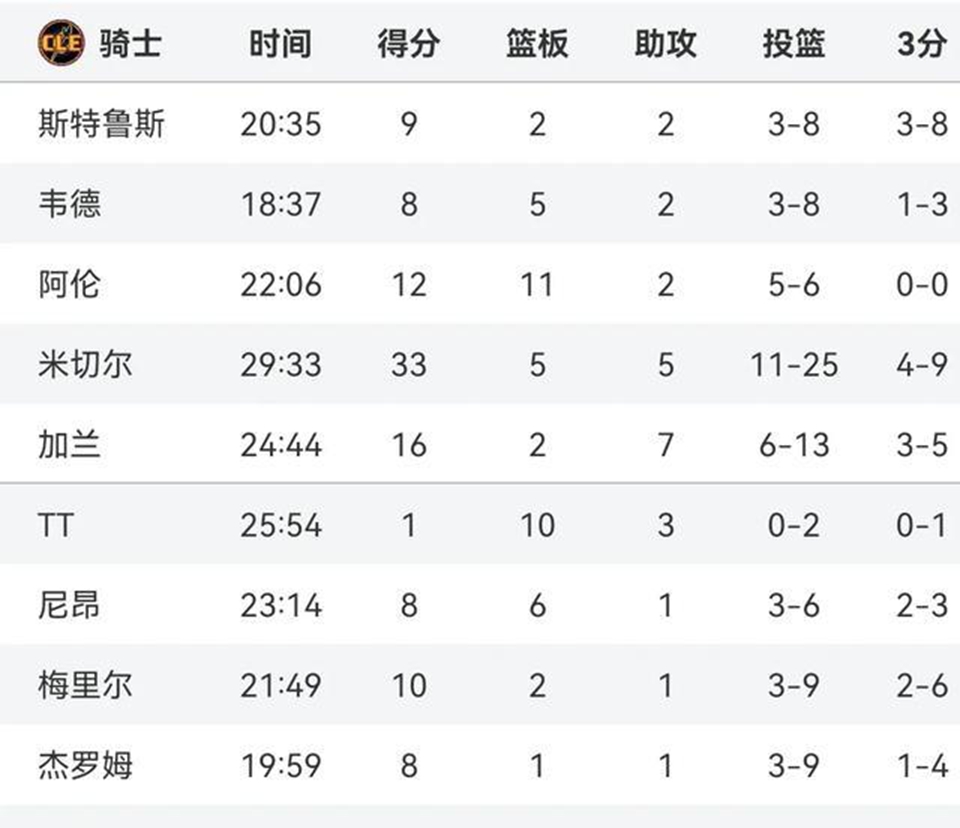Click the Cavaliers CLE team logo
This screenshot has height=828, width=960.
[x=61, y=43]
